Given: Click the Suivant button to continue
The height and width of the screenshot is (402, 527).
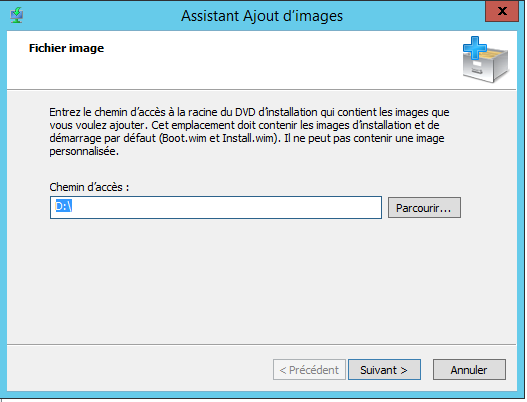Looking at the screenshot, I should [384, 370].
